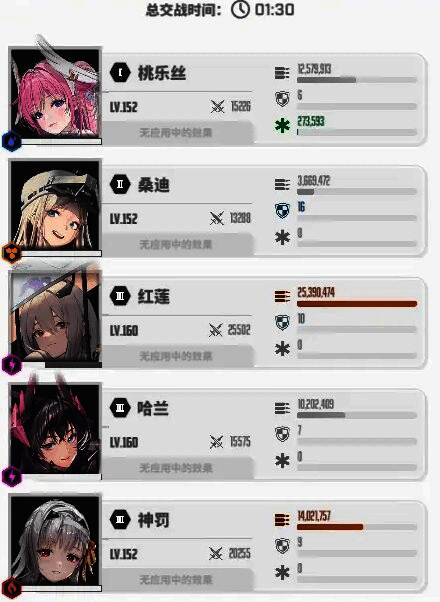The width and height of the screenshot is (440, 602).
Task: Click the clock icon beside total battle time
Action: point(240,9)
